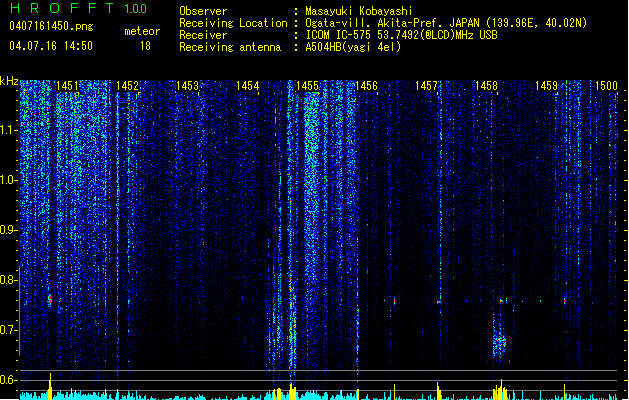The width and height of the screenshot is (629, 400).
Task: Click the meteor count value 18
Action: coord(145,46)
